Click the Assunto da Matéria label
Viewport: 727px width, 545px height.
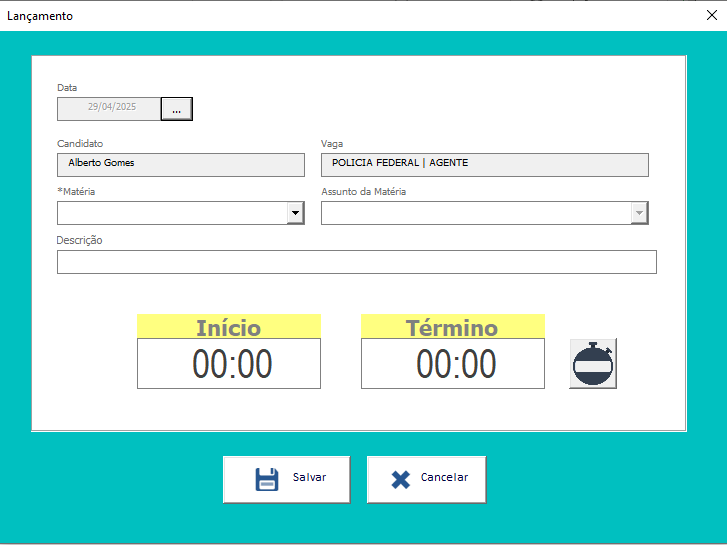tap(364, 192)
